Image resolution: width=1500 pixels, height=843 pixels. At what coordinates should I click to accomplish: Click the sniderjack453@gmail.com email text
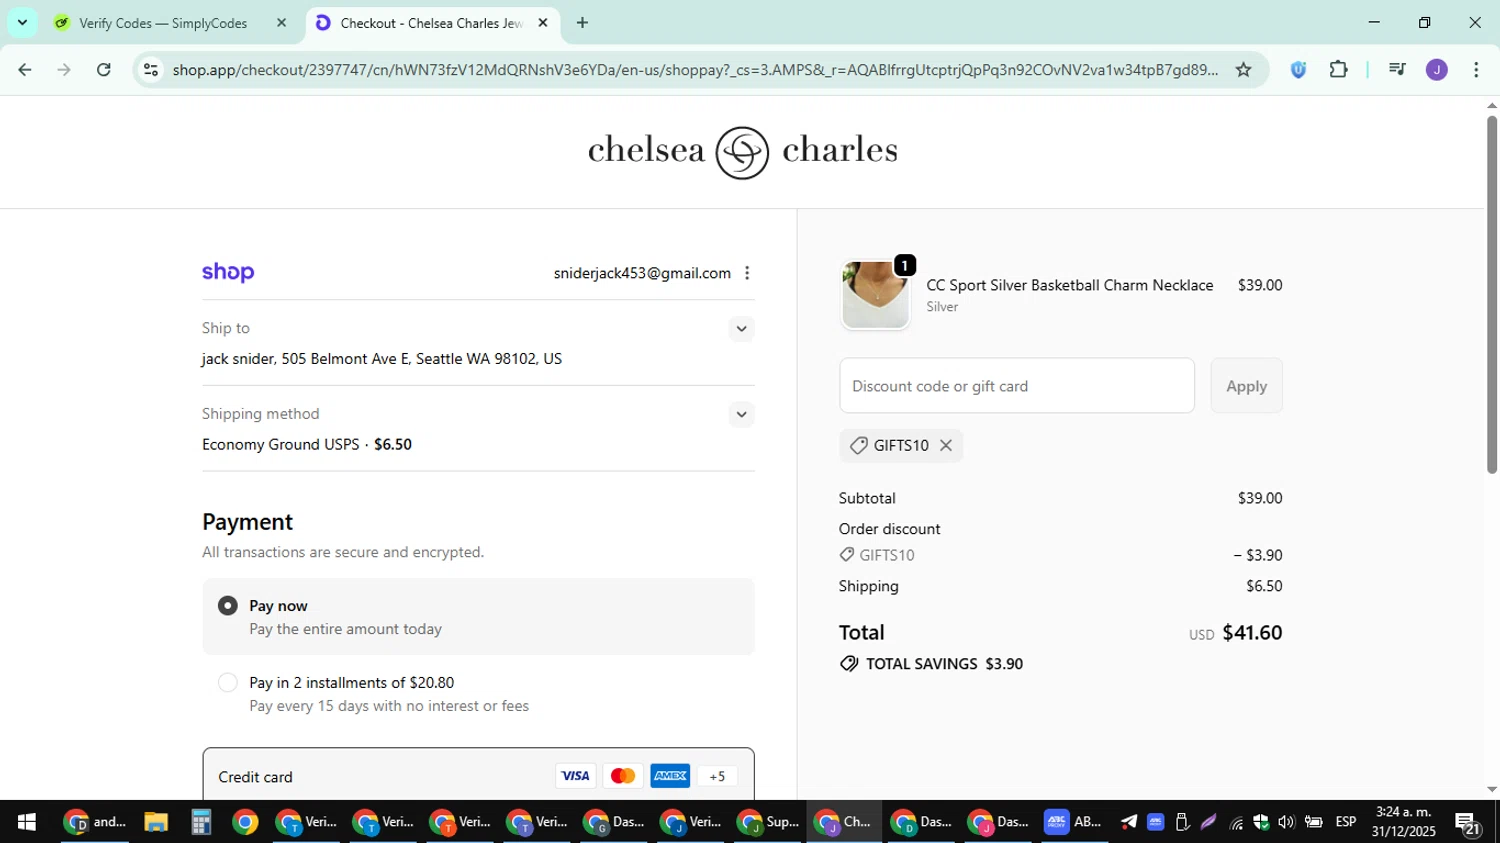642,273
